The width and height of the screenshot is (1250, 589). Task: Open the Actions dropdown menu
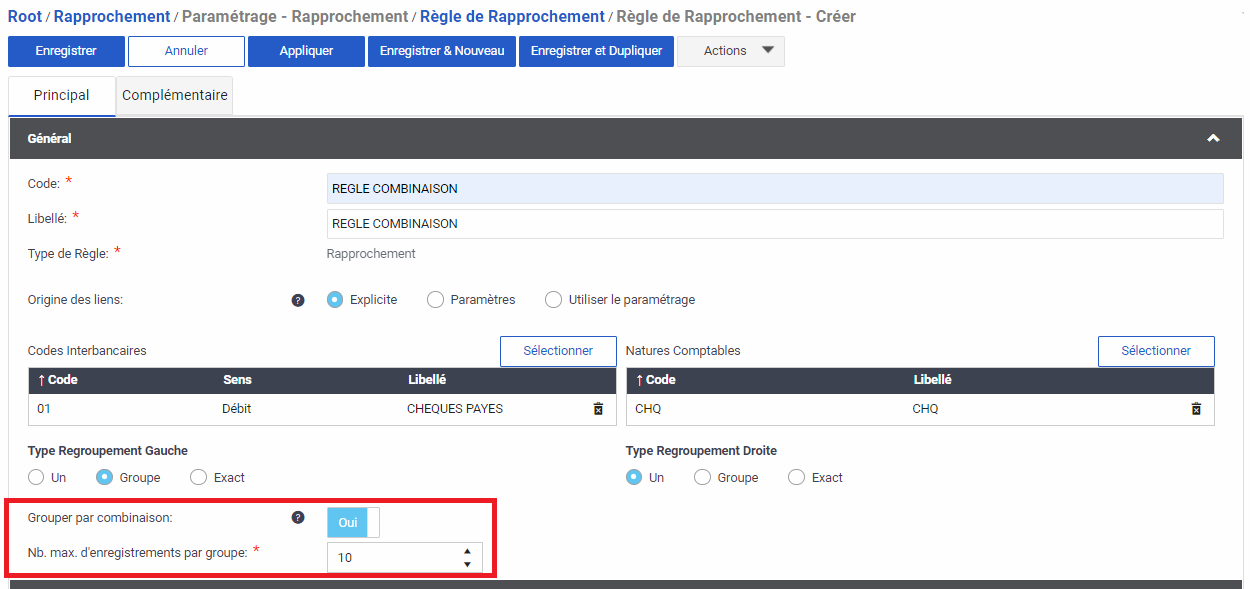coord(730,51)
